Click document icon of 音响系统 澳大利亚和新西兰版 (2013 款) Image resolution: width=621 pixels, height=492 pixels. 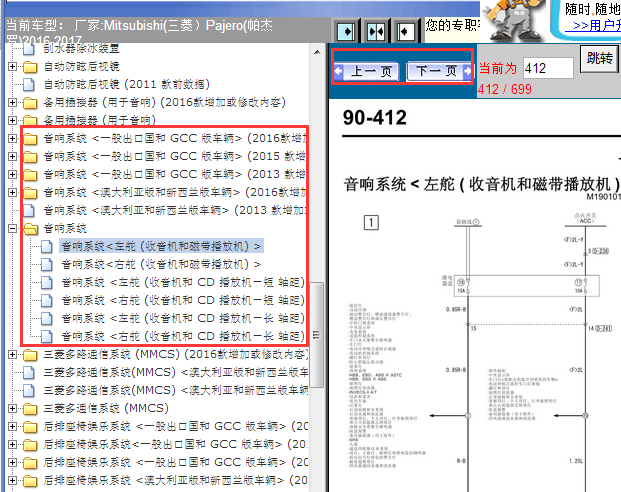[29, 210]
